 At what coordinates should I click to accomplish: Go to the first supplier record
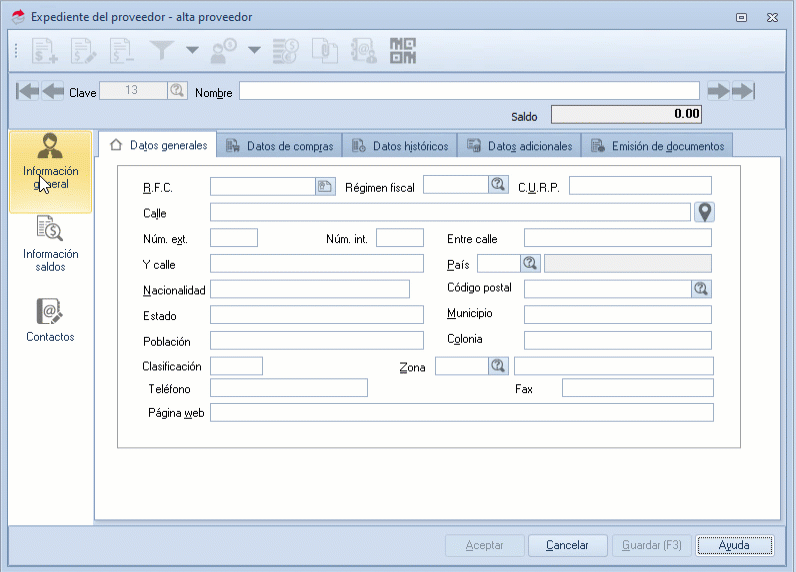coord(28,91)
